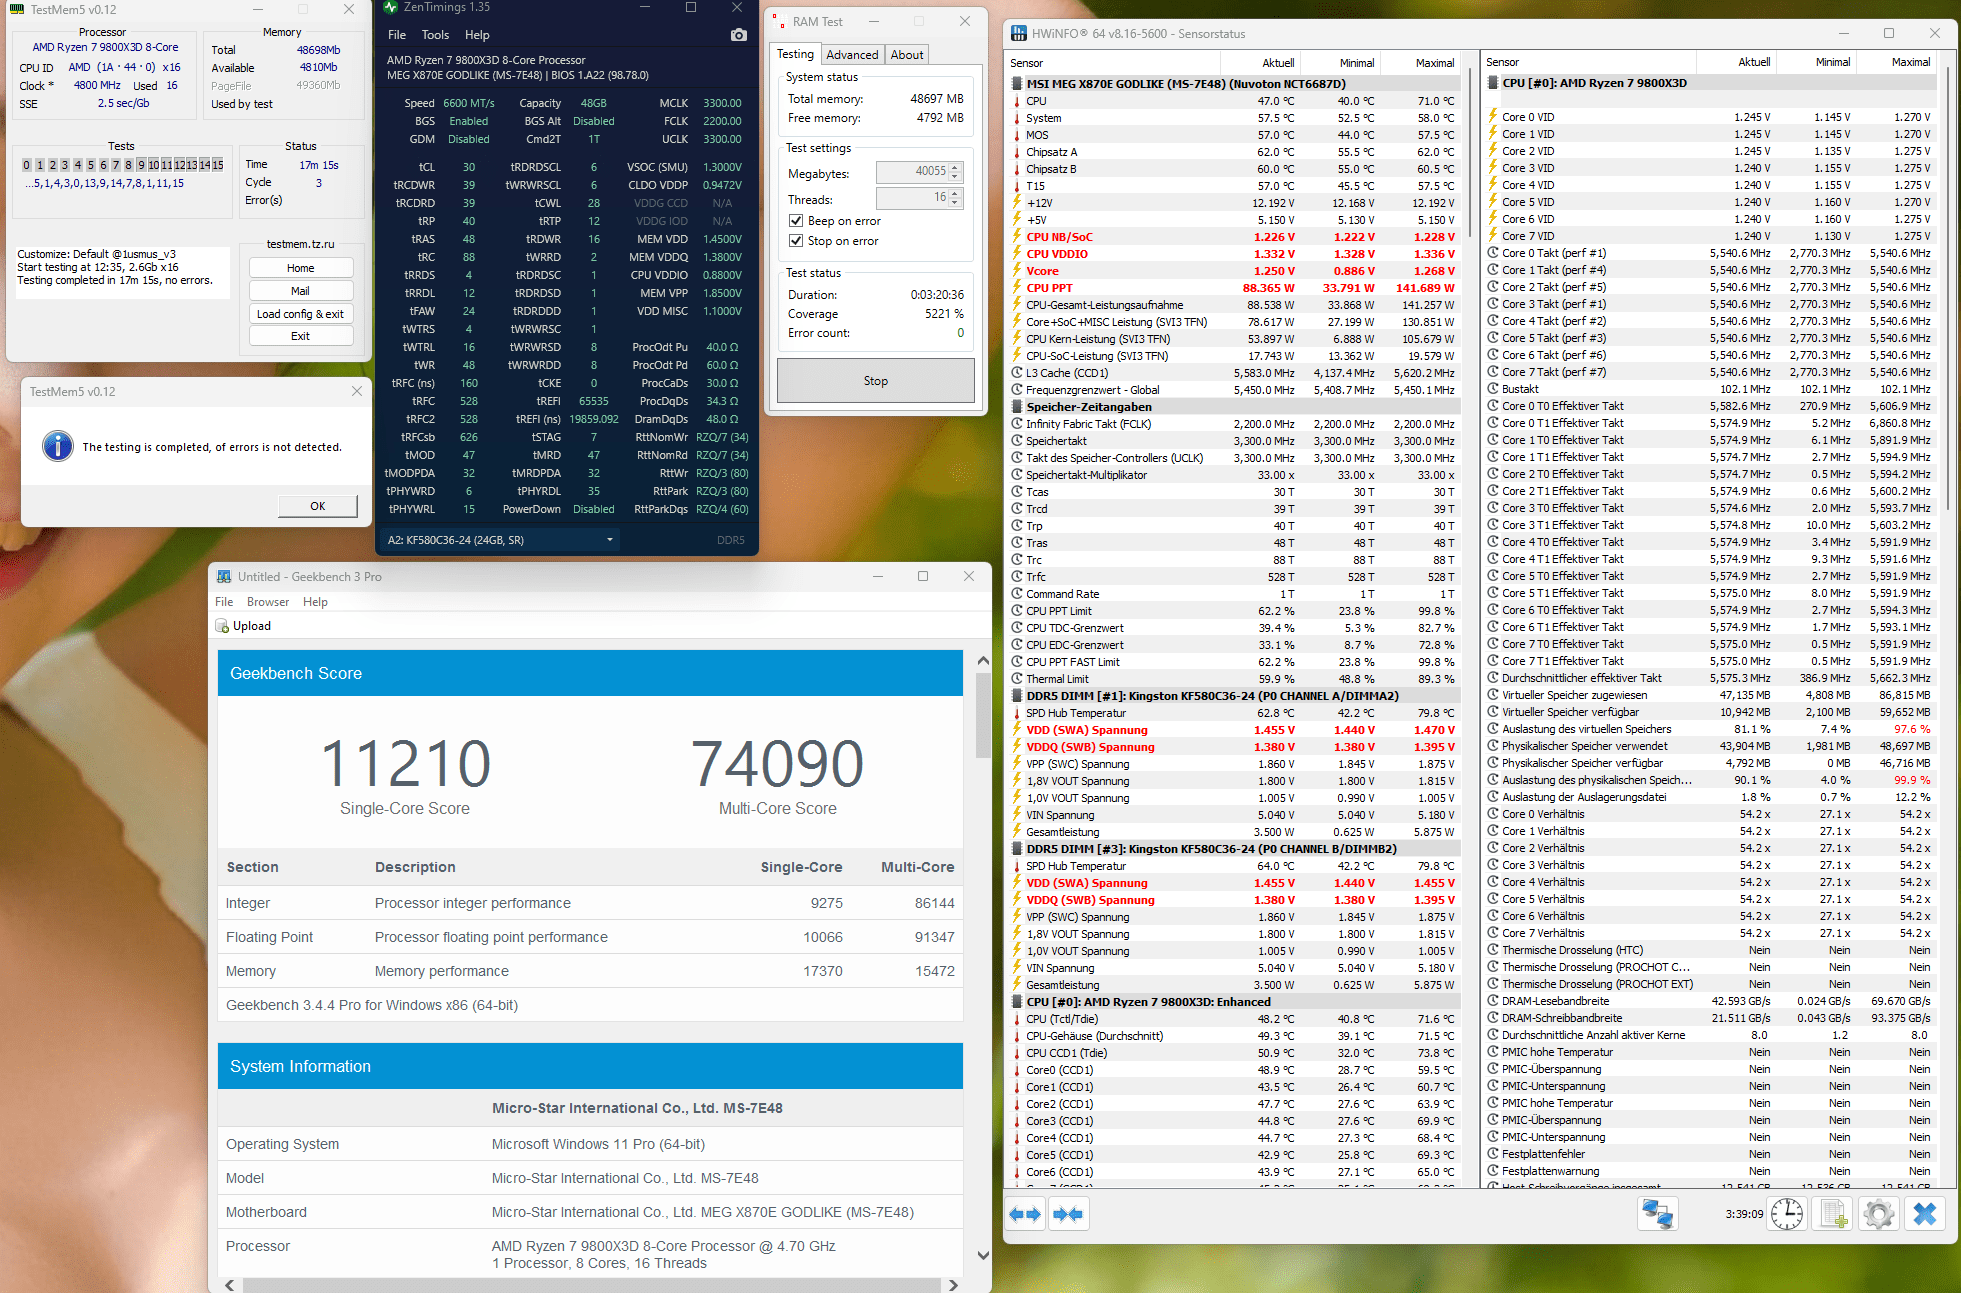Click the DDR5 DIMM [#1] group icon
Viewport: 1961px width, 1293px height.
tap(1017, 696)
